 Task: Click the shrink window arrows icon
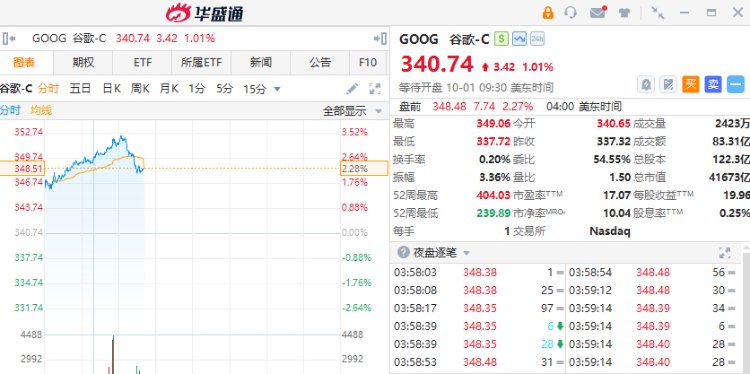(x=658, y=12)
